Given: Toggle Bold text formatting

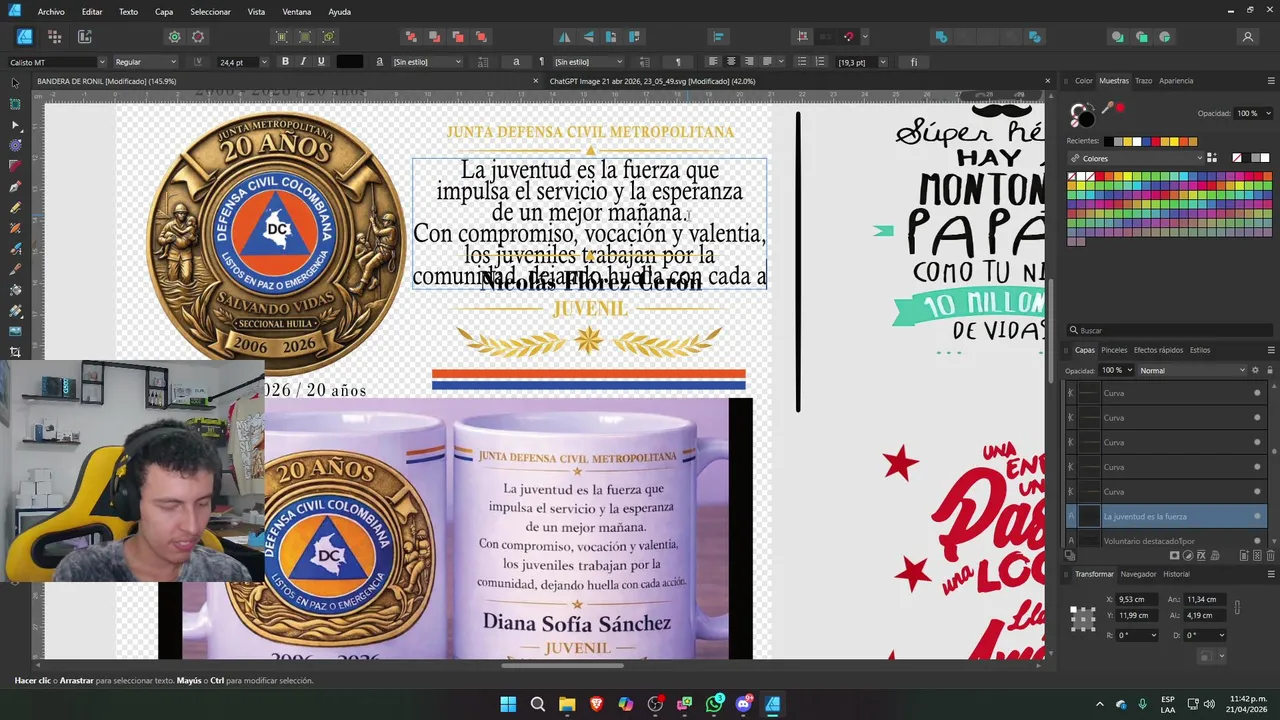Looking at the screenshot, I should pos(285,62).
